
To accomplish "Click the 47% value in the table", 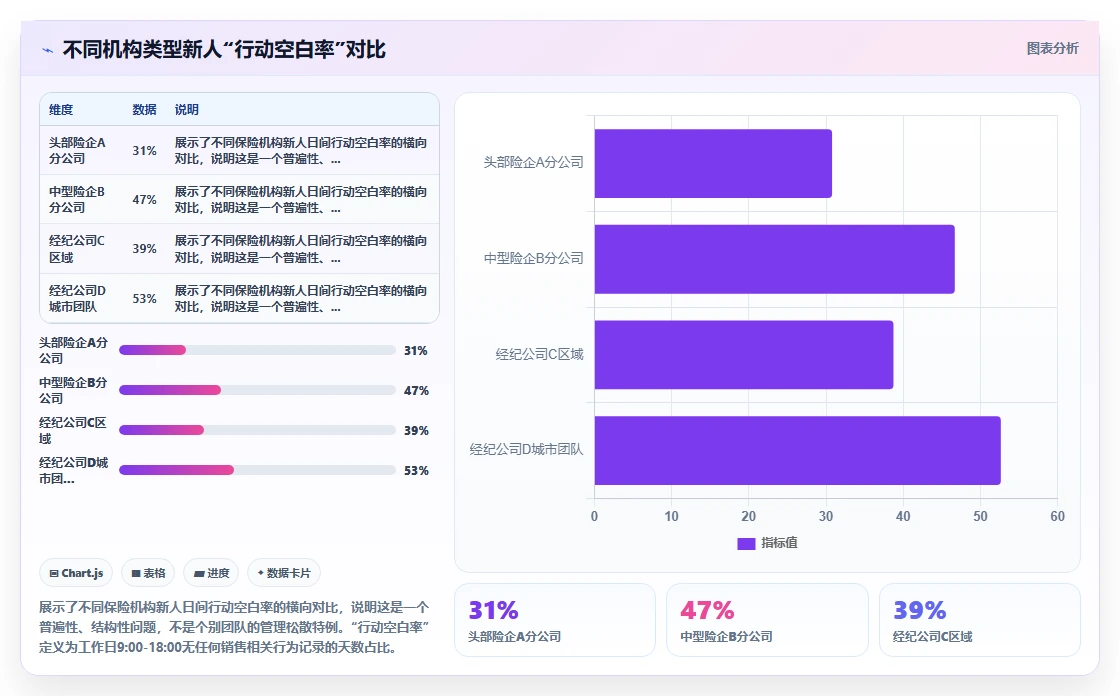I will pyautogui.click(x=144, y=199).
